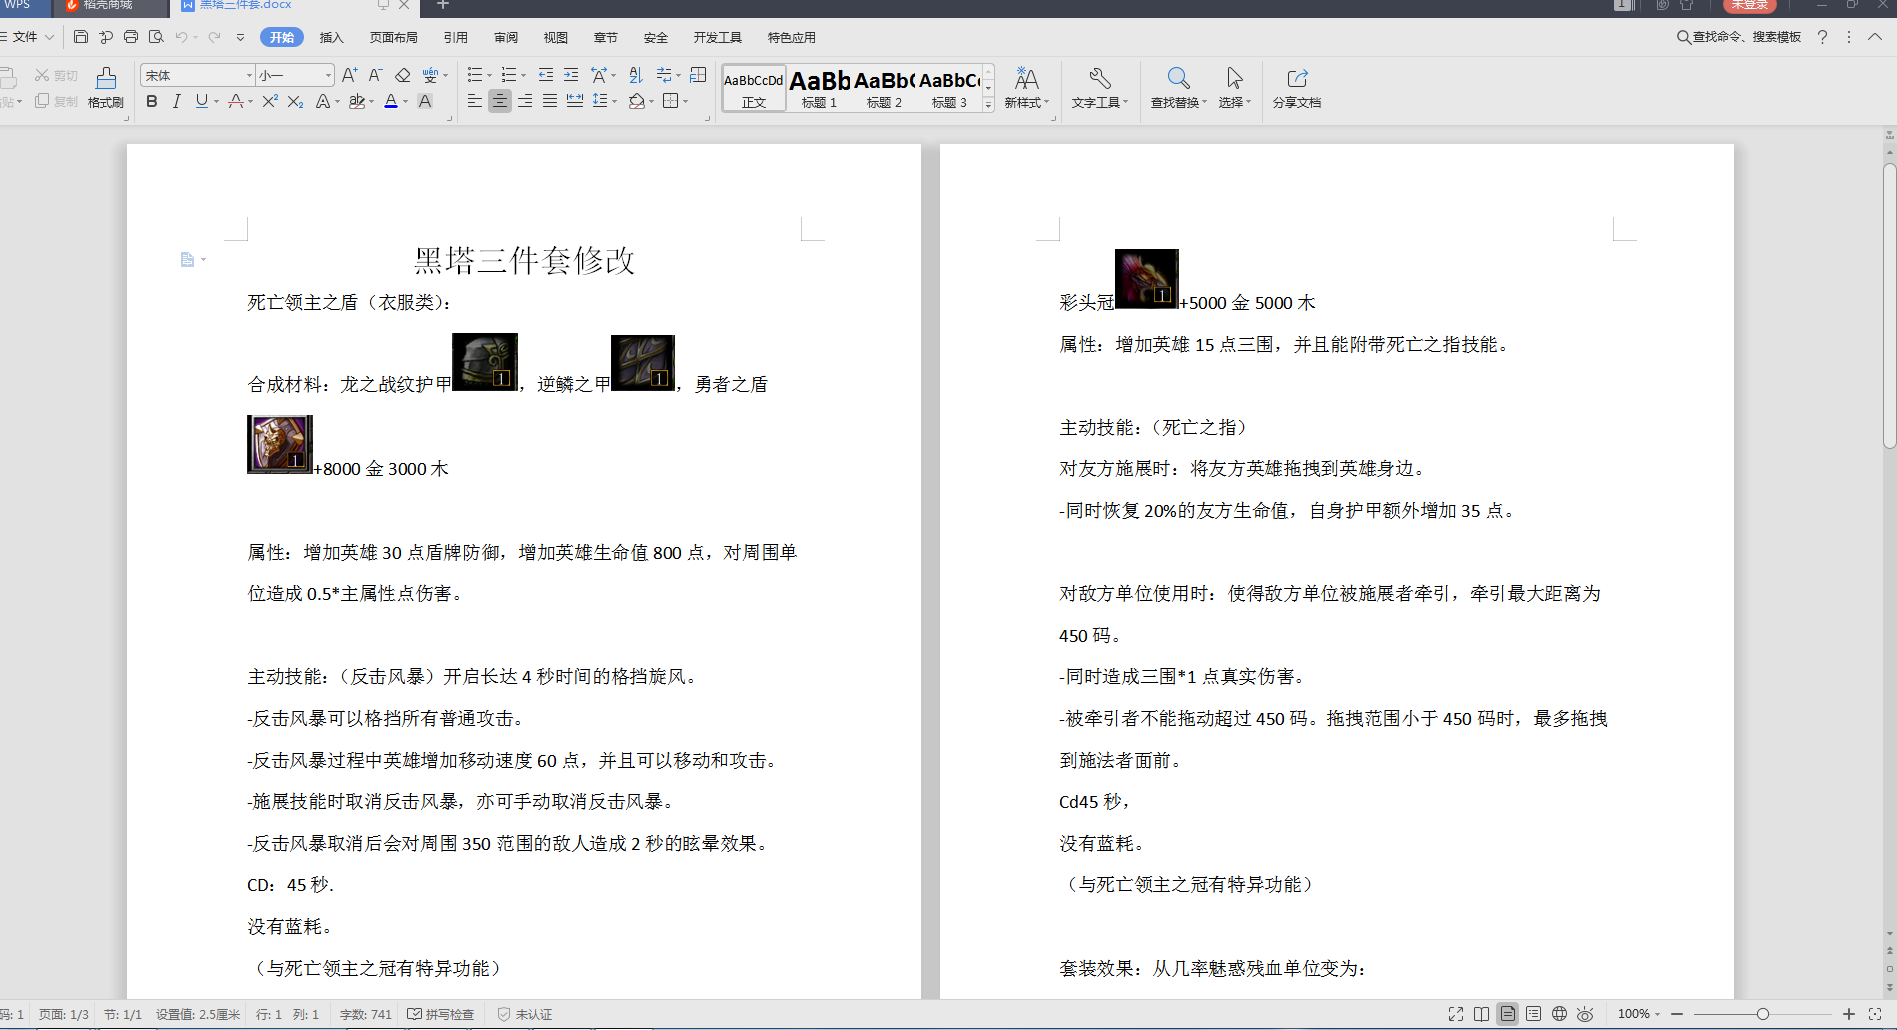This screenshot has height=1030, width=1897.
Task: Select the Heading 1 (标题 1) style
Action: (819, 88)
